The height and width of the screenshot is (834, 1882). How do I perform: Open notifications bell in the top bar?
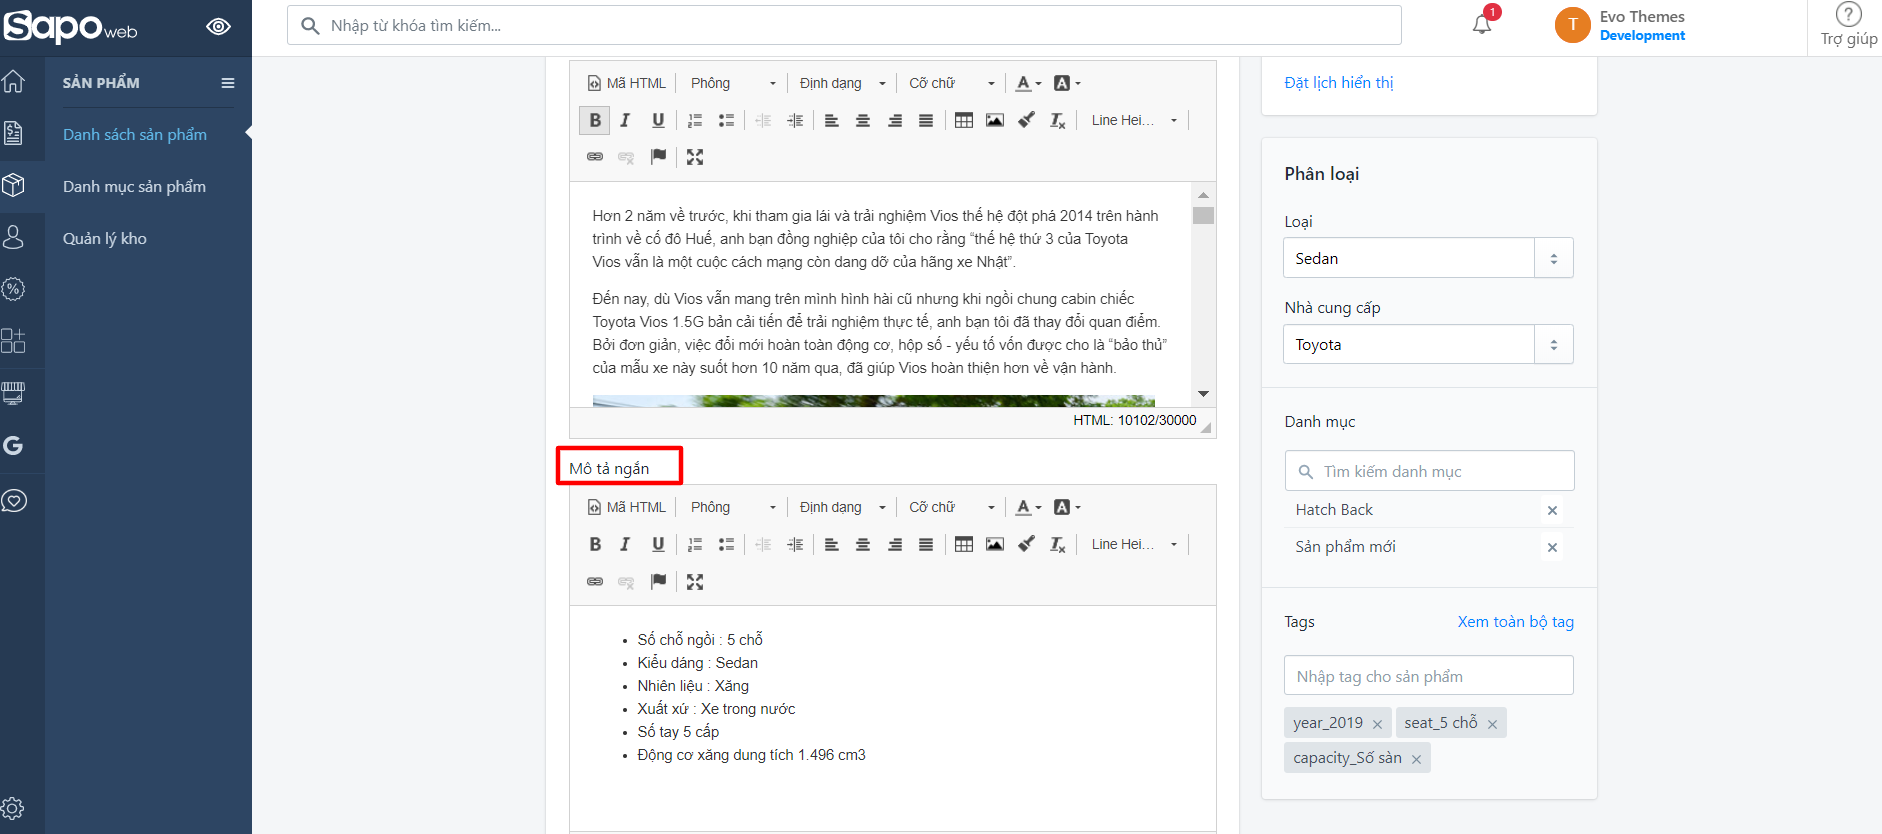click(1482, 25)
